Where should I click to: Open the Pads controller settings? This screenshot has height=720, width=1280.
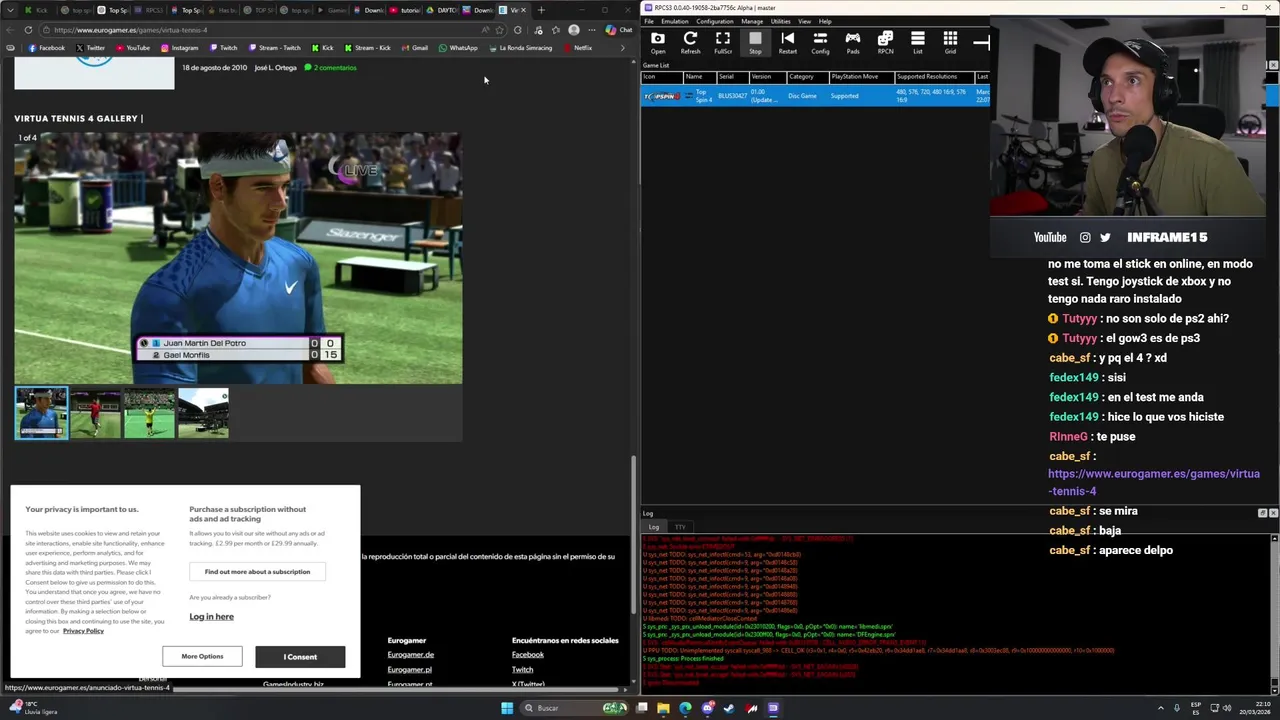click(853, 42)
